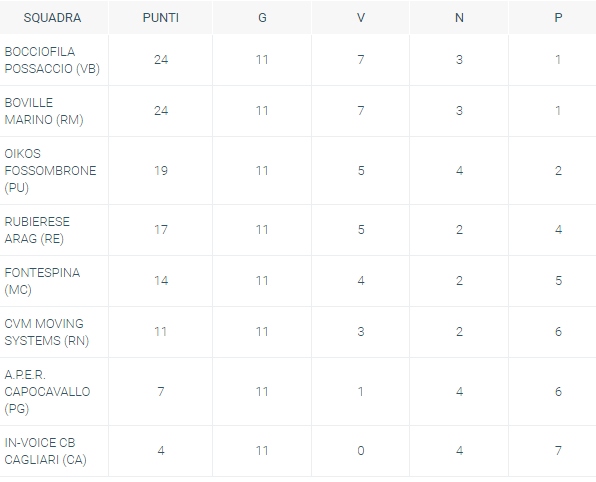This screenshot has width=596, height=482.
Task: Select the V column header
Action: point(361,18)
